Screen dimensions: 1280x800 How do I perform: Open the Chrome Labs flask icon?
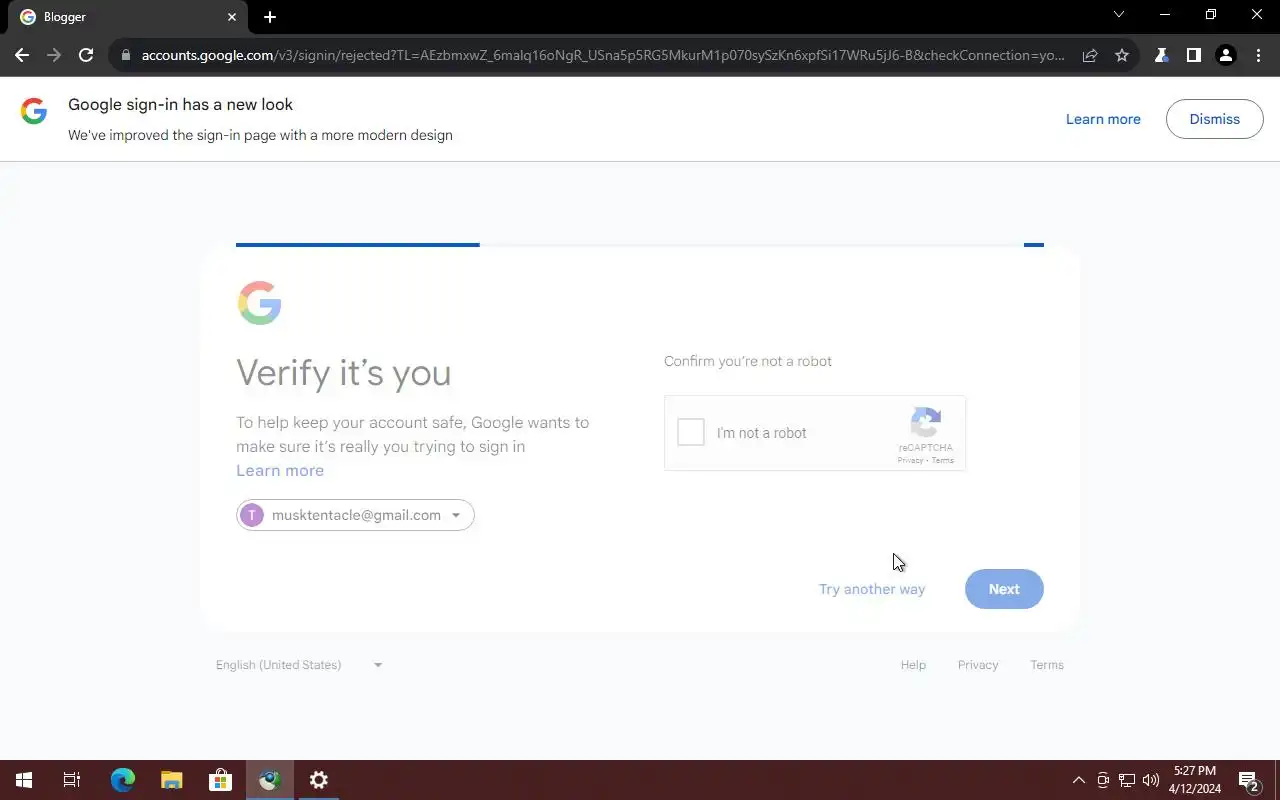coord(1161,55)
